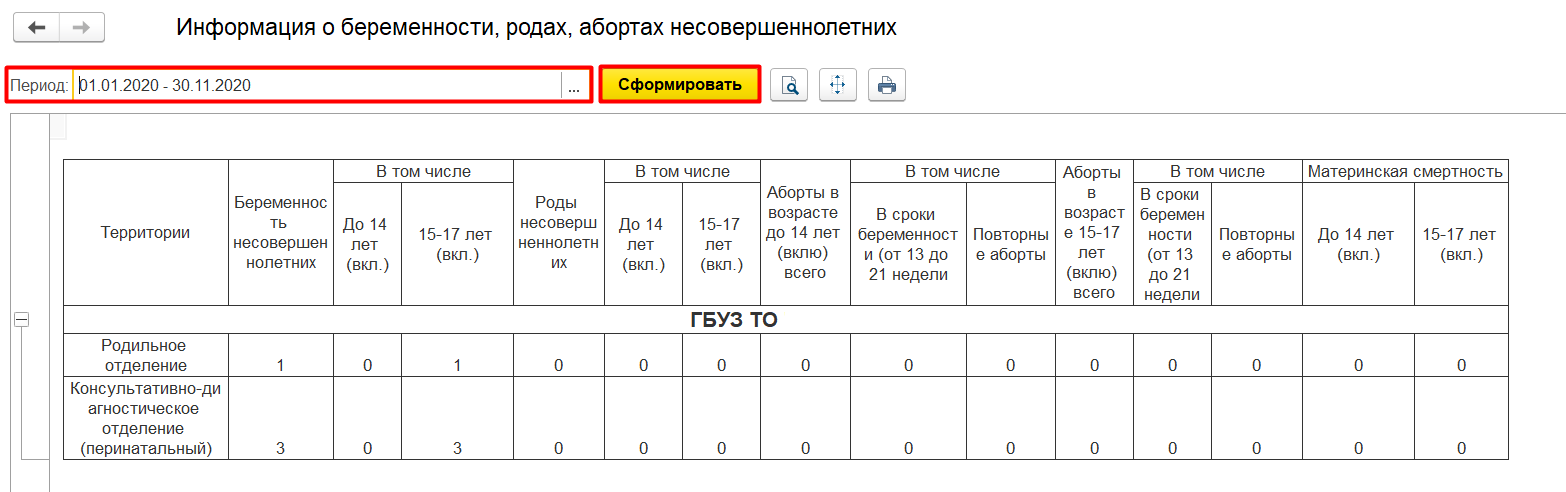Click the Материнская смертность header cell
The height and width of the screenshot is (492, 1566).
[1405, 172]
